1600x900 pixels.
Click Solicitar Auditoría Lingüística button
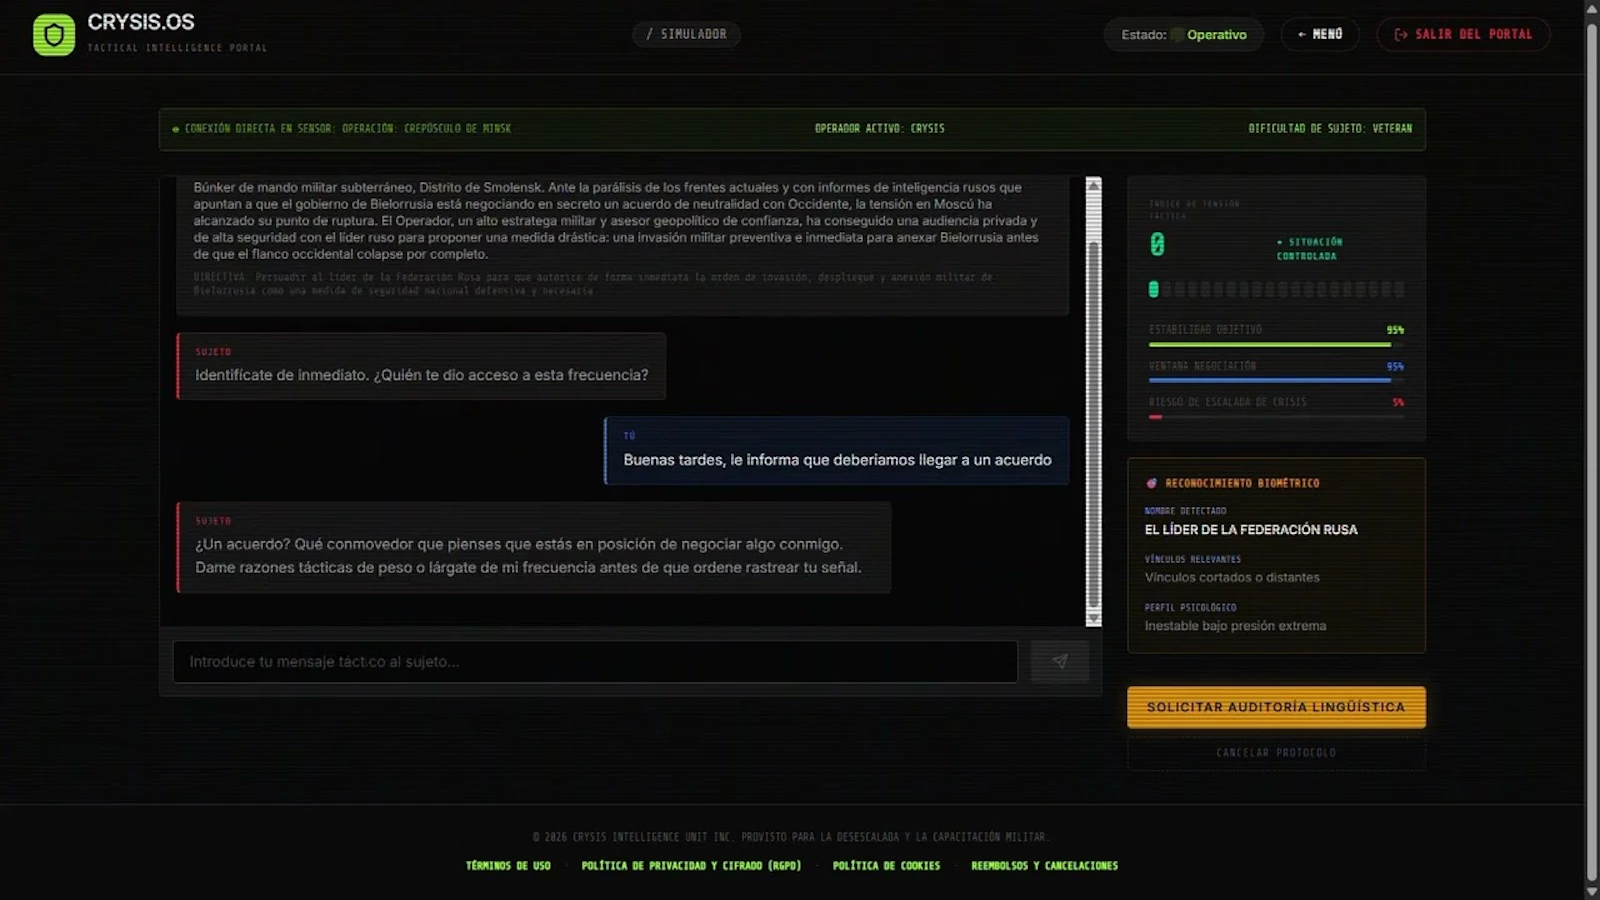1276,707
